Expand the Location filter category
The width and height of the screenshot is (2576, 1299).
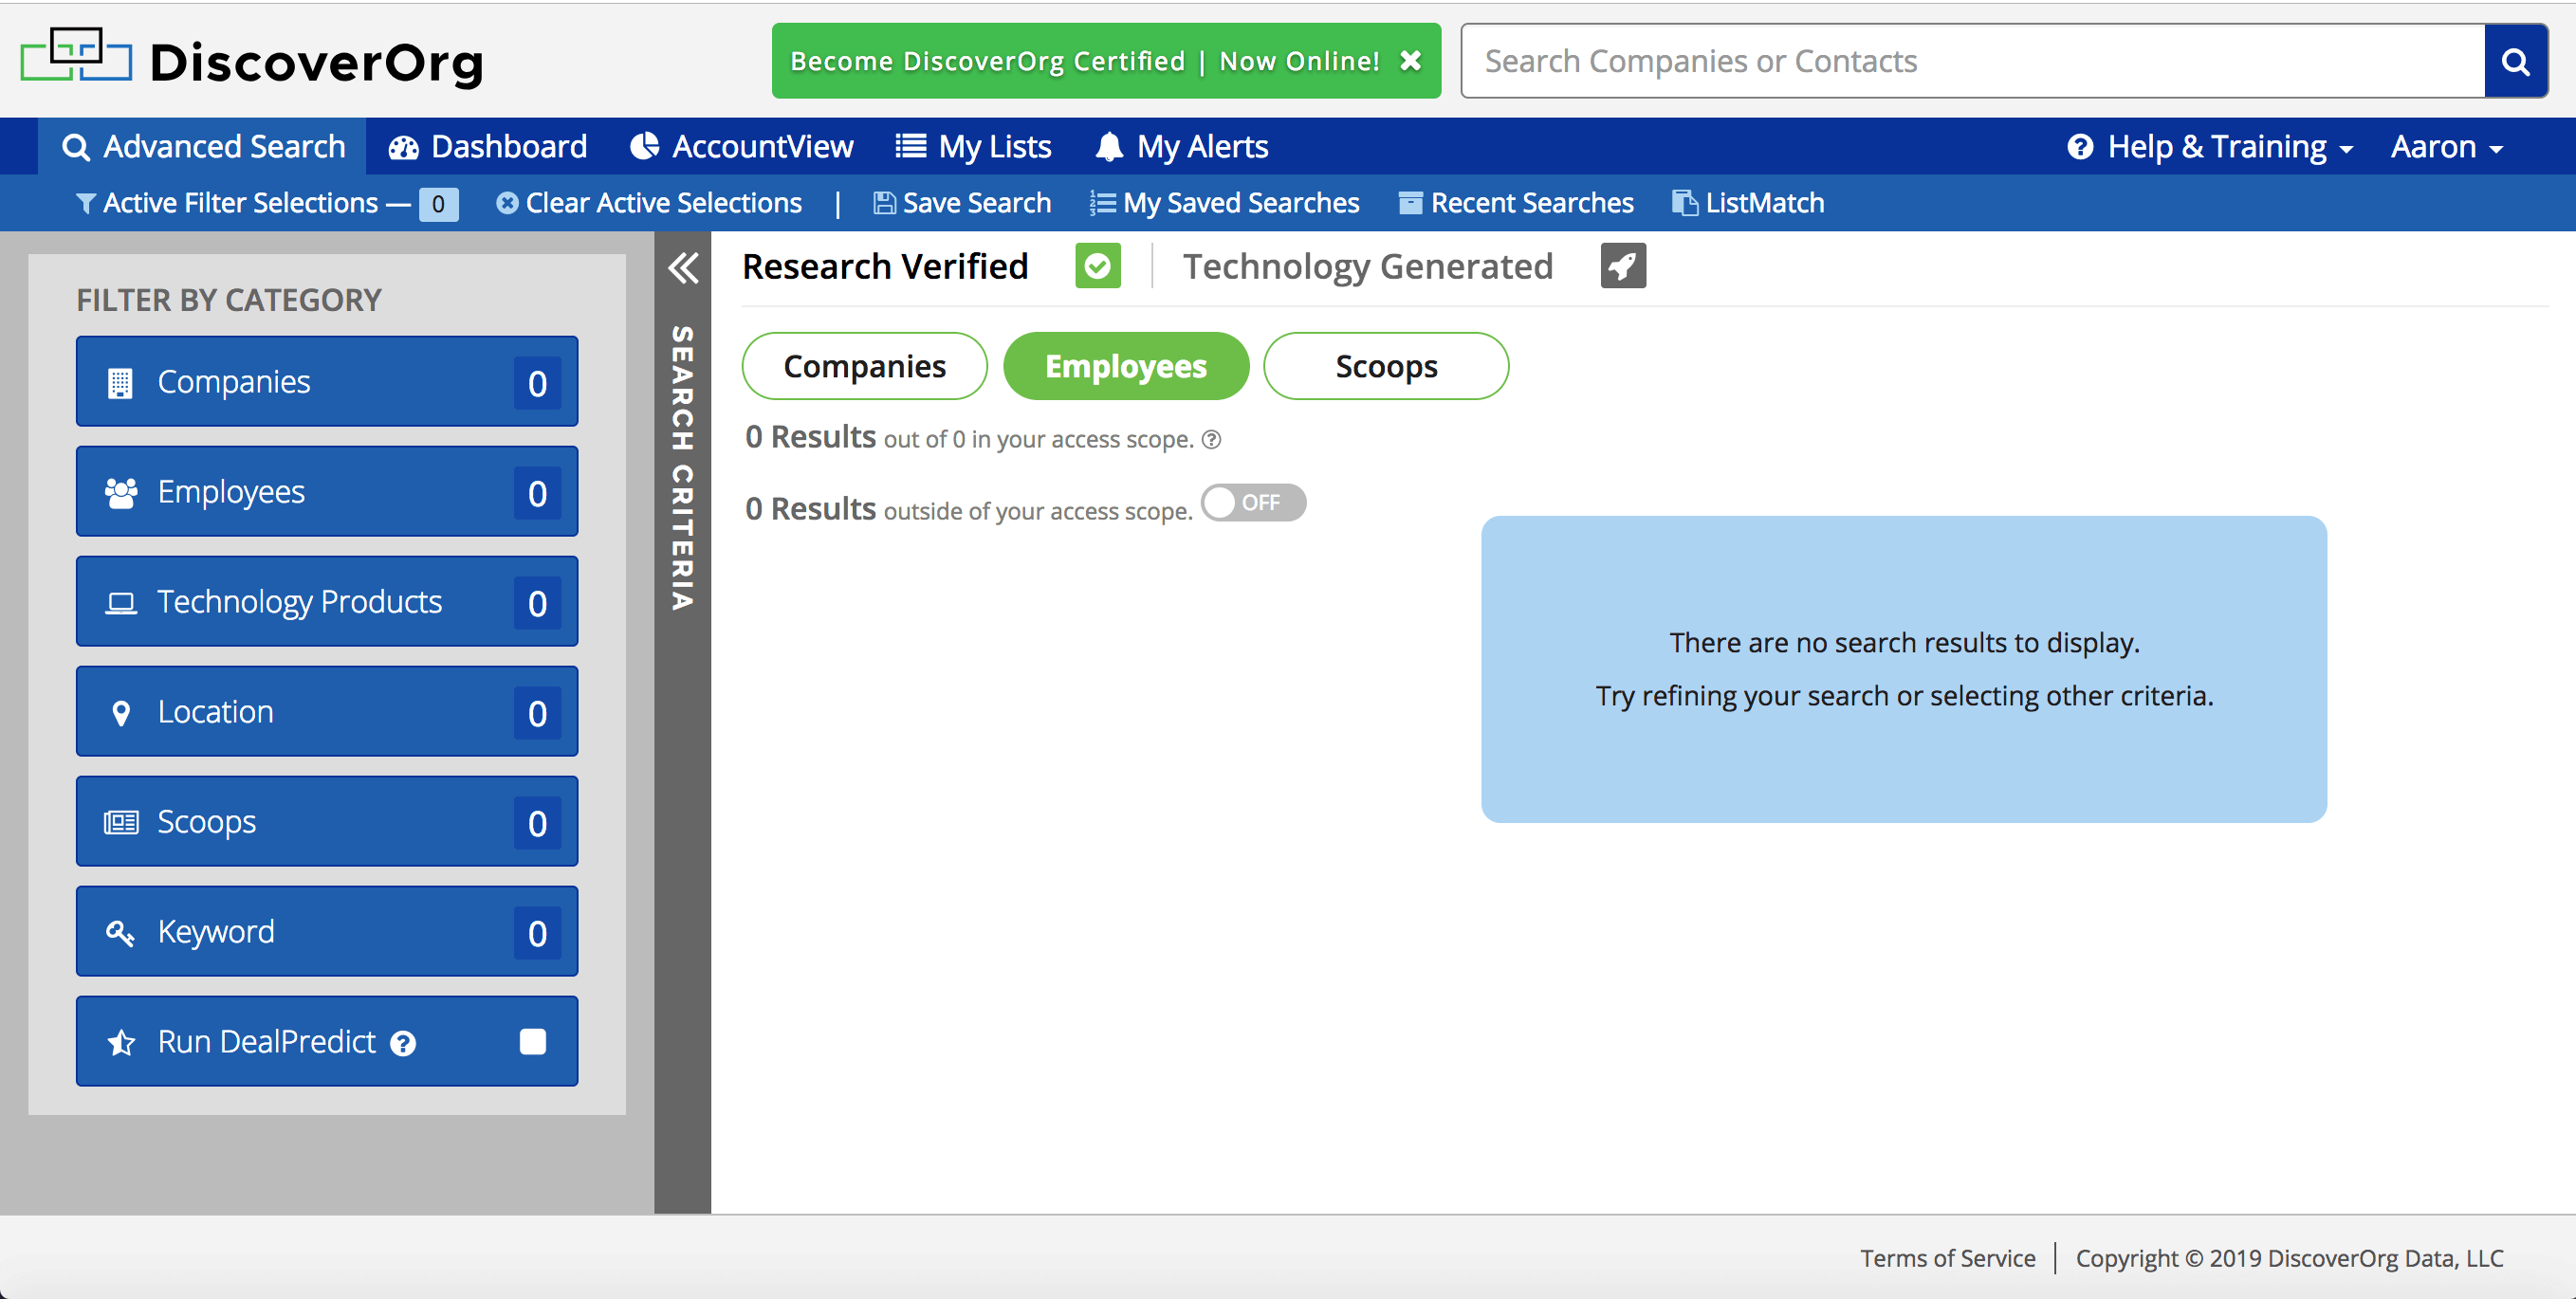point(327,712)
